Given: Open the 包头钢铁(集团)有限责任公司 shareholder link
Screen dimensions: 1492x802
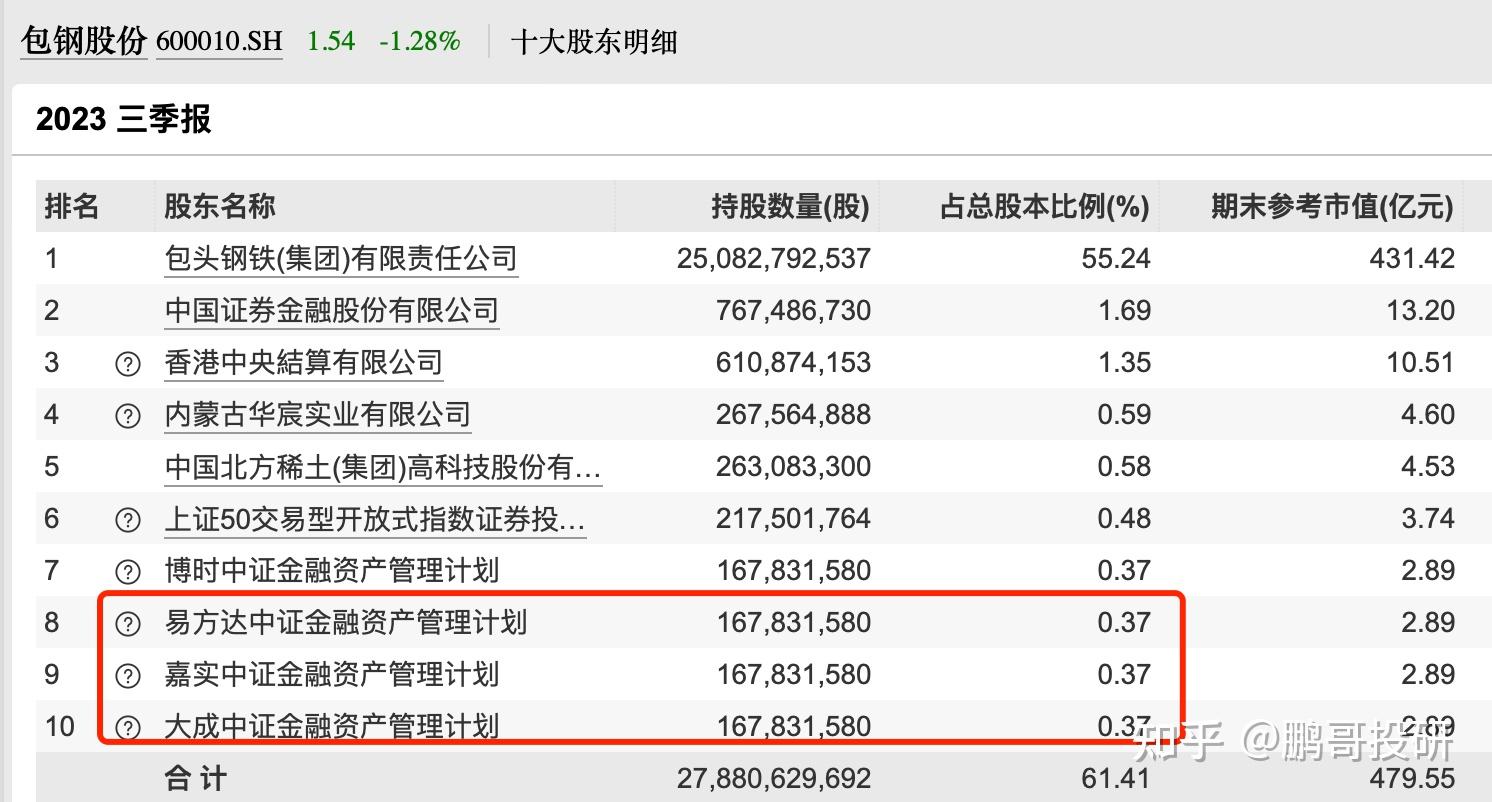Looking at the screenshot, I should tap(341, 257).
